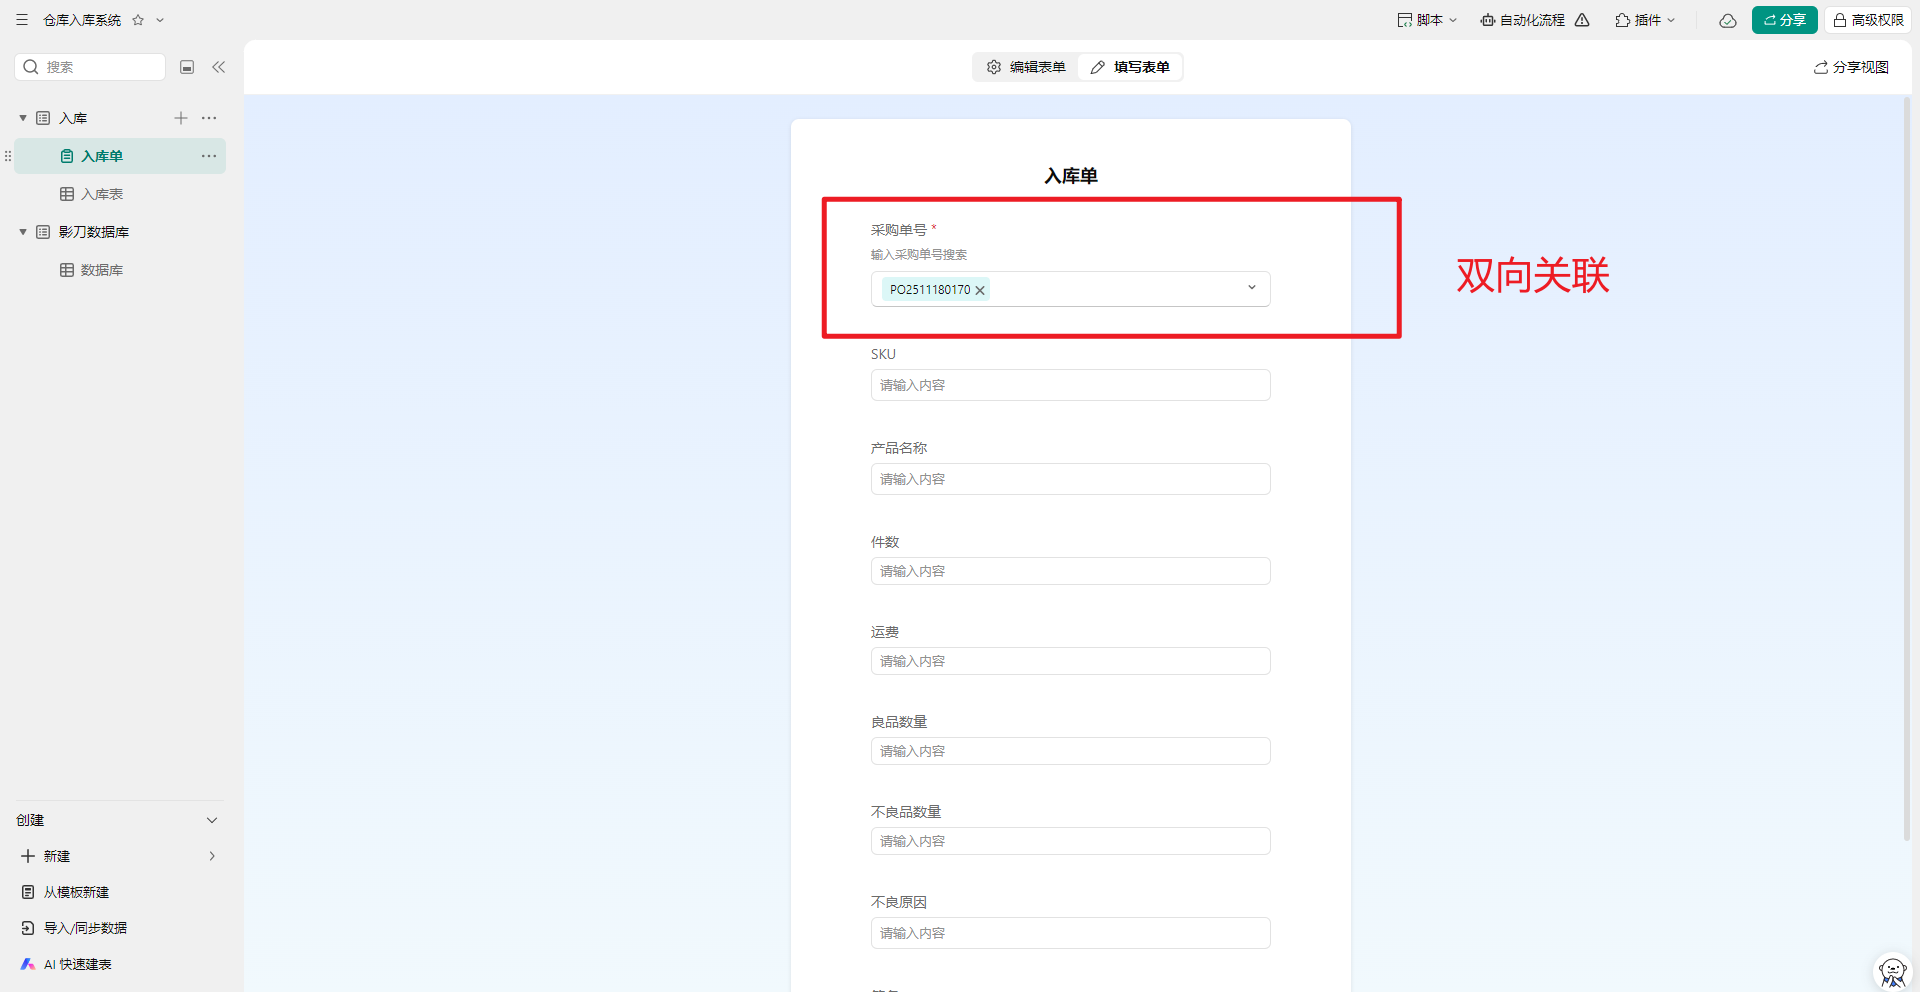Open the help assistant avatar icon
1920x992 pixels.
coord(1892,971)
